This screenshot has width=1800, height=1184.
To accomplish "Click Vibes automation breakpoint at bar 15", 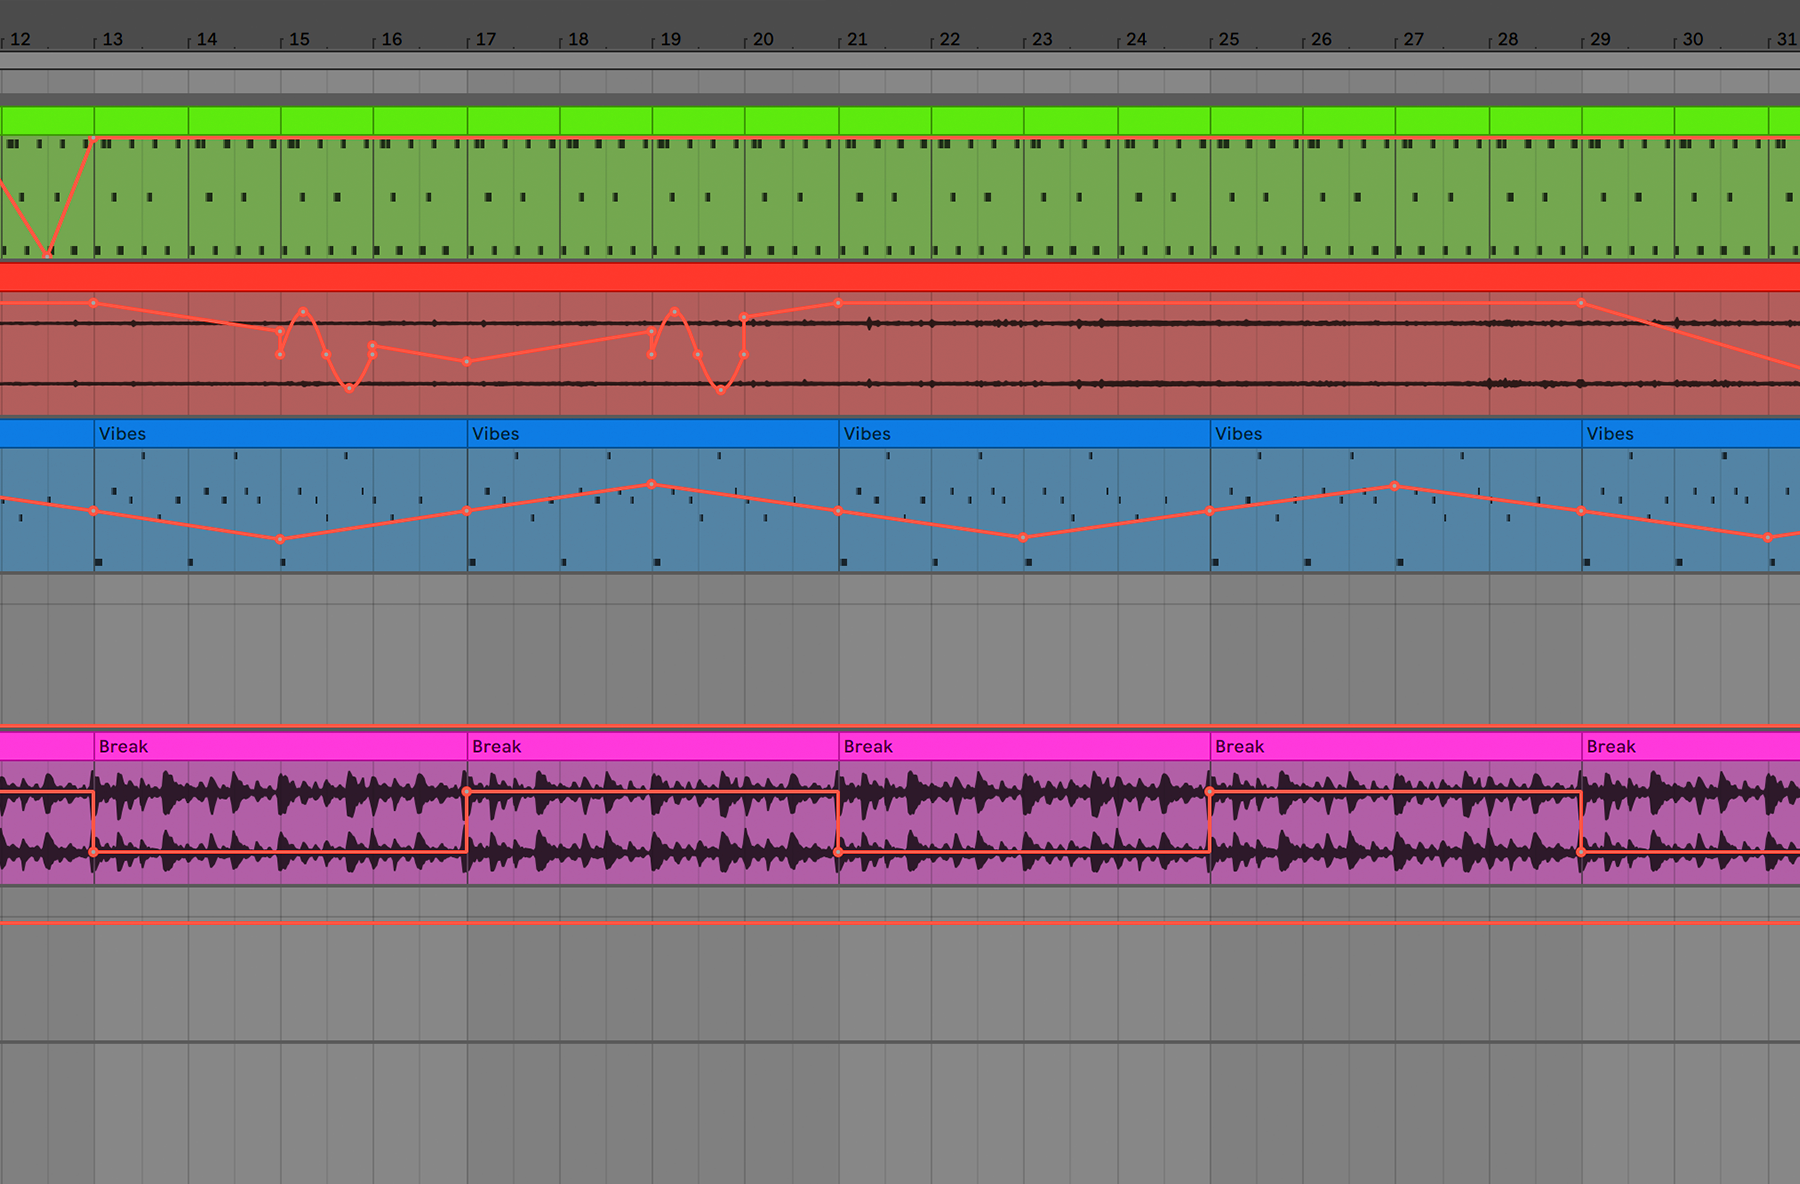I will [x=280, y=539].
